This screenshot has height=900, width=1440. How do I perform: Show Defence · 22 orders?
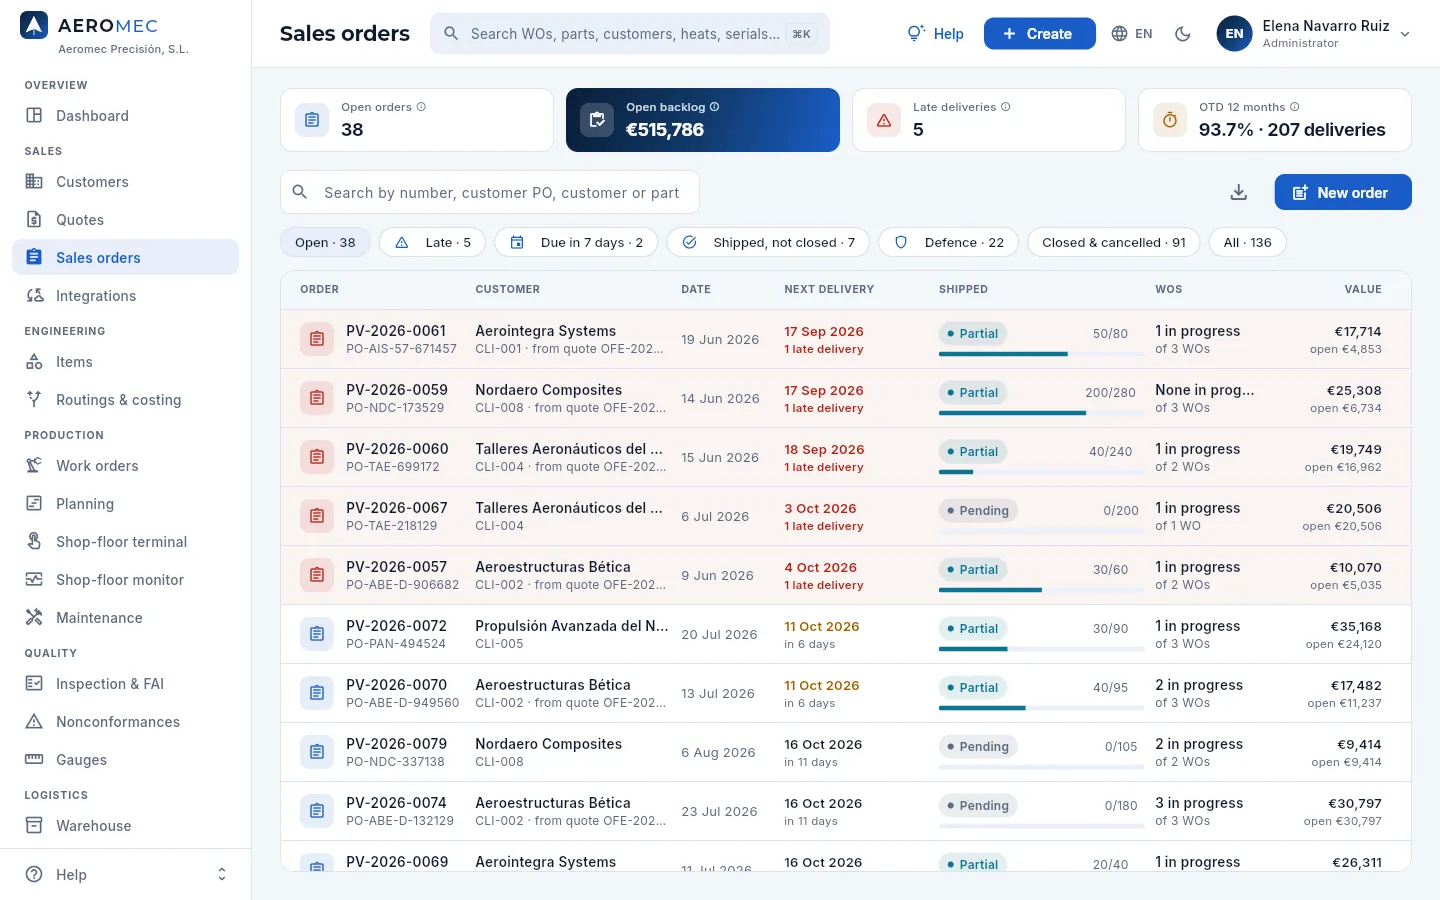coord(948,242)
